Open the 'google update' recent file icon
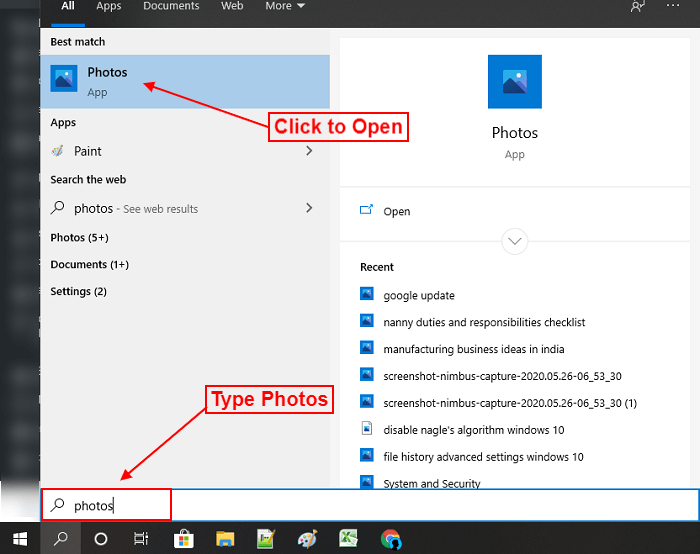700x554 pixels. [x=367, y=294]
